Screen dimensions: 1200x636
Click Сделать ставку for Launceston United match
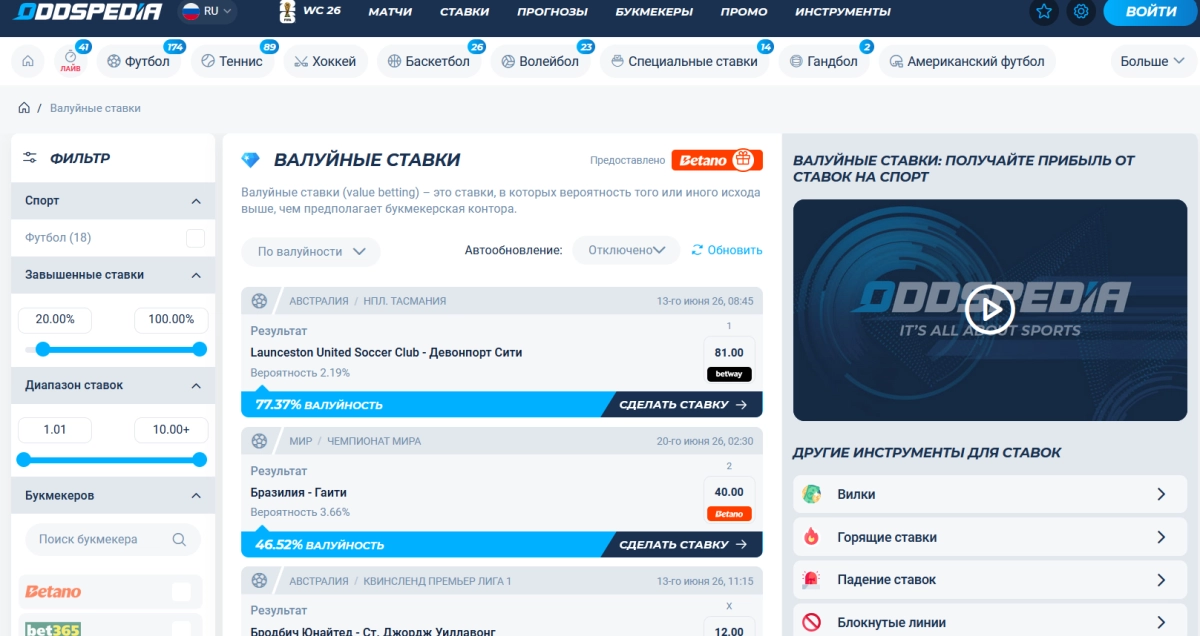683,405
